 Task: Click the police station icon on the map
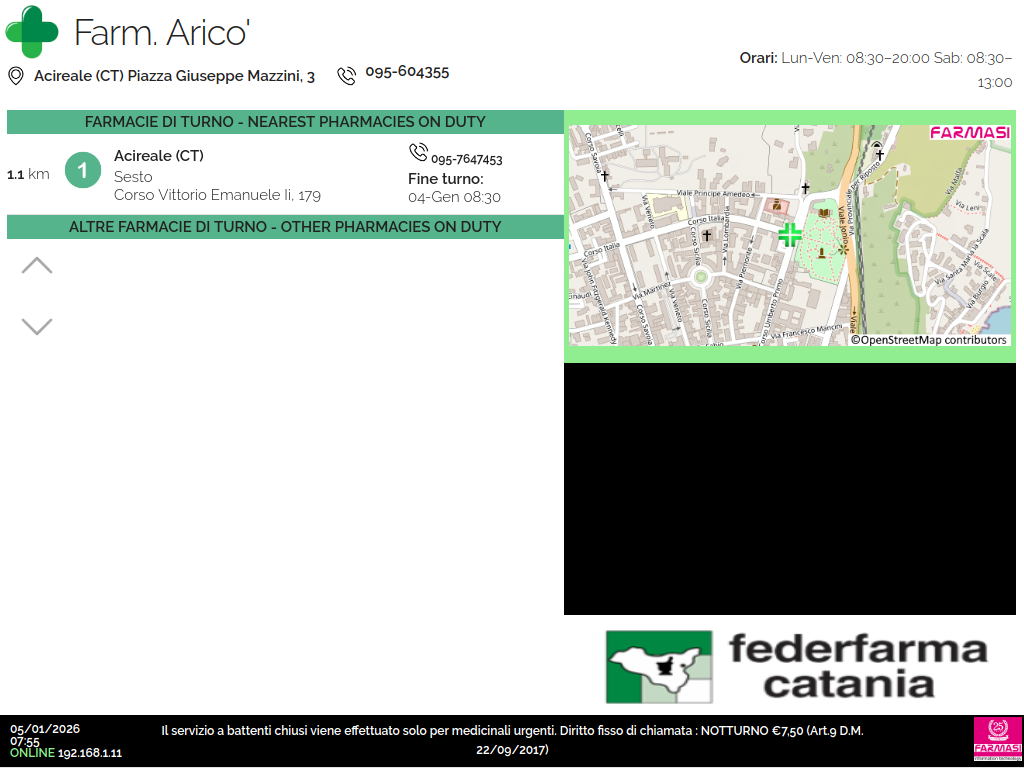pyautogui.click(x=776, y=205)
